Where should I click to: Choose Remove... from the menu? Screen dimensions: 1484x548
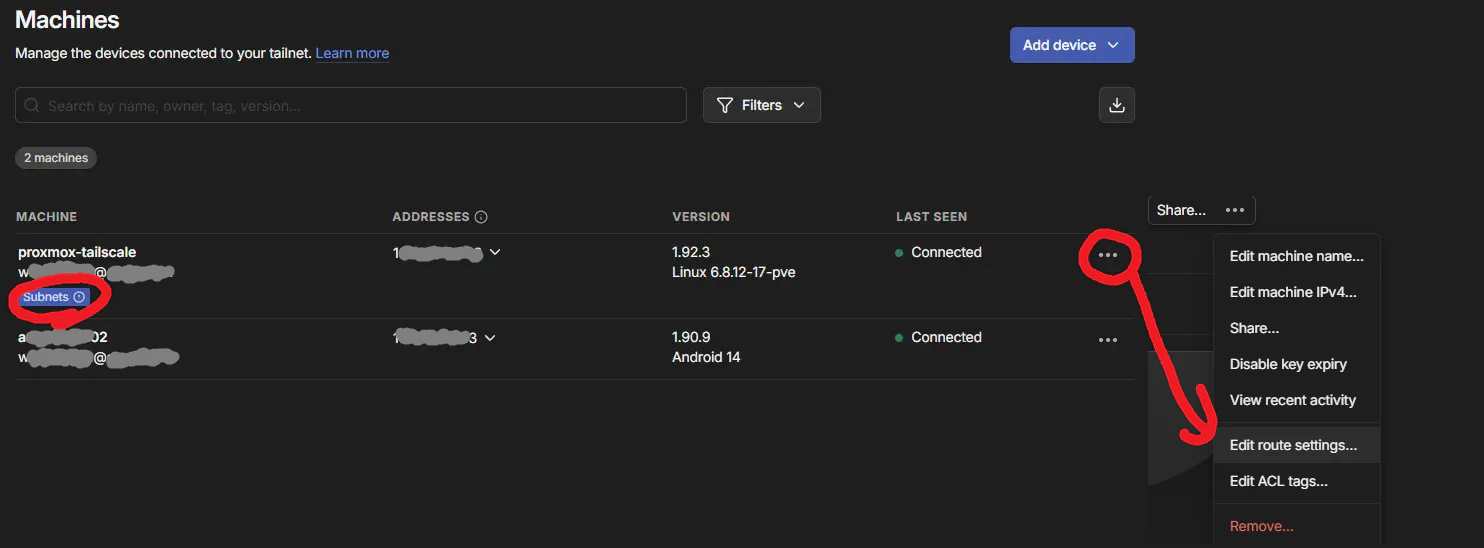(x=1296, y=526)
